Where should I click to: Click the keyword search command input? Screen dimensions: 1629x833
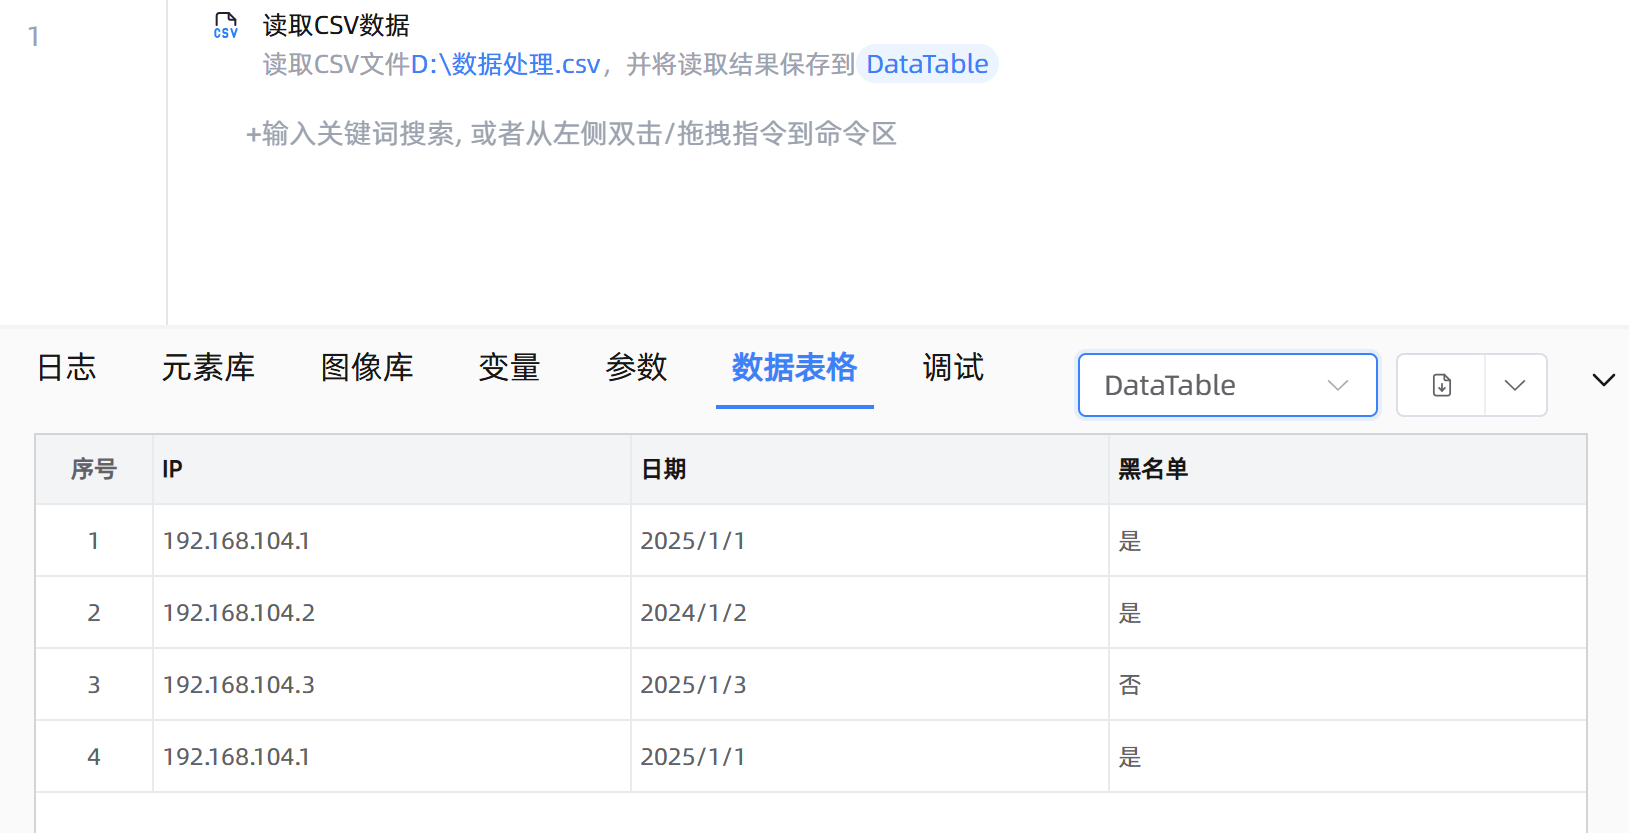pos(571,134)
